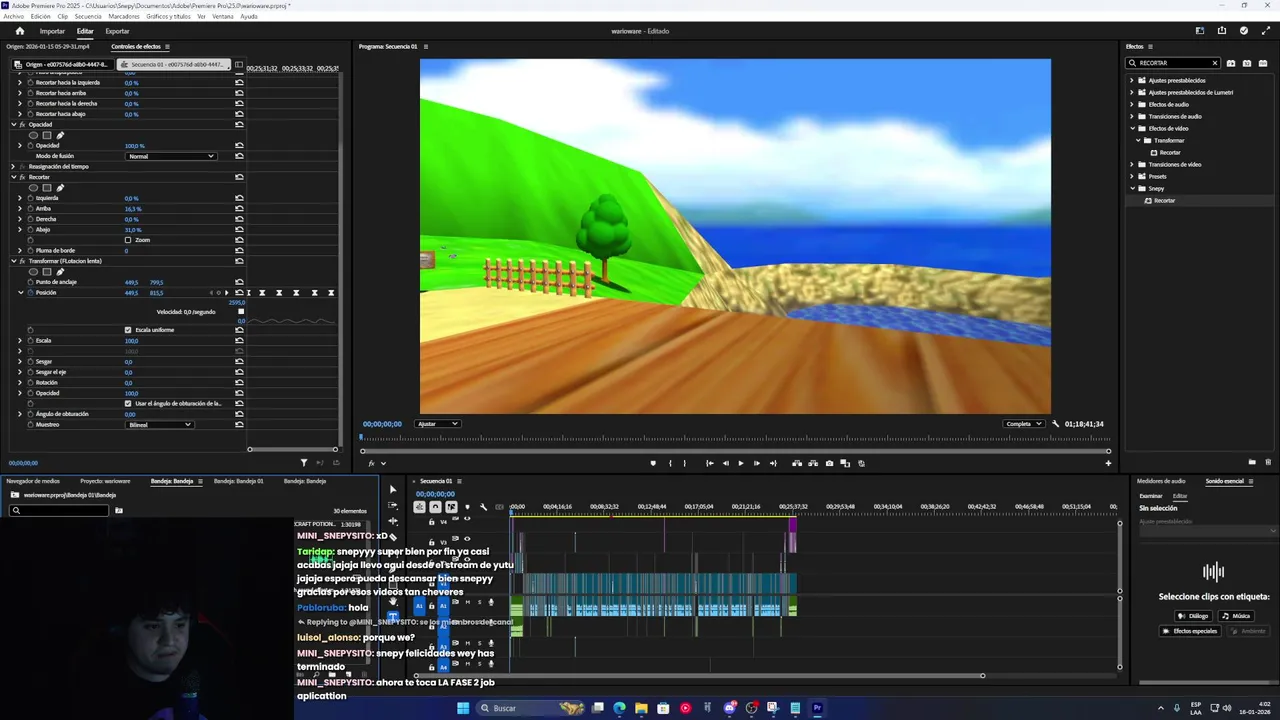Click the Efectos especiales tag button
The height and width of the screenshot is (720, 1280).
pos(1190,631)
